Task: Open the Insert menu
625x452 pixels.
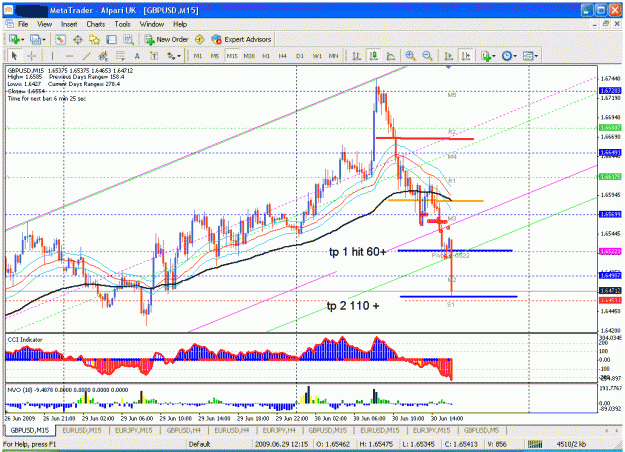Action: tap(69, 24)
